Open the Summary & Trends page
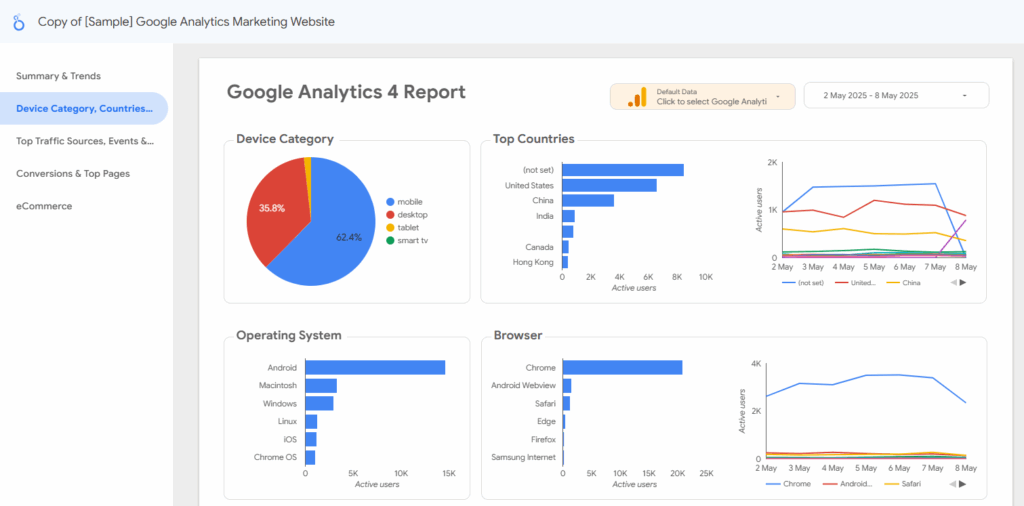1024x506 pixels. click(58, 76)
